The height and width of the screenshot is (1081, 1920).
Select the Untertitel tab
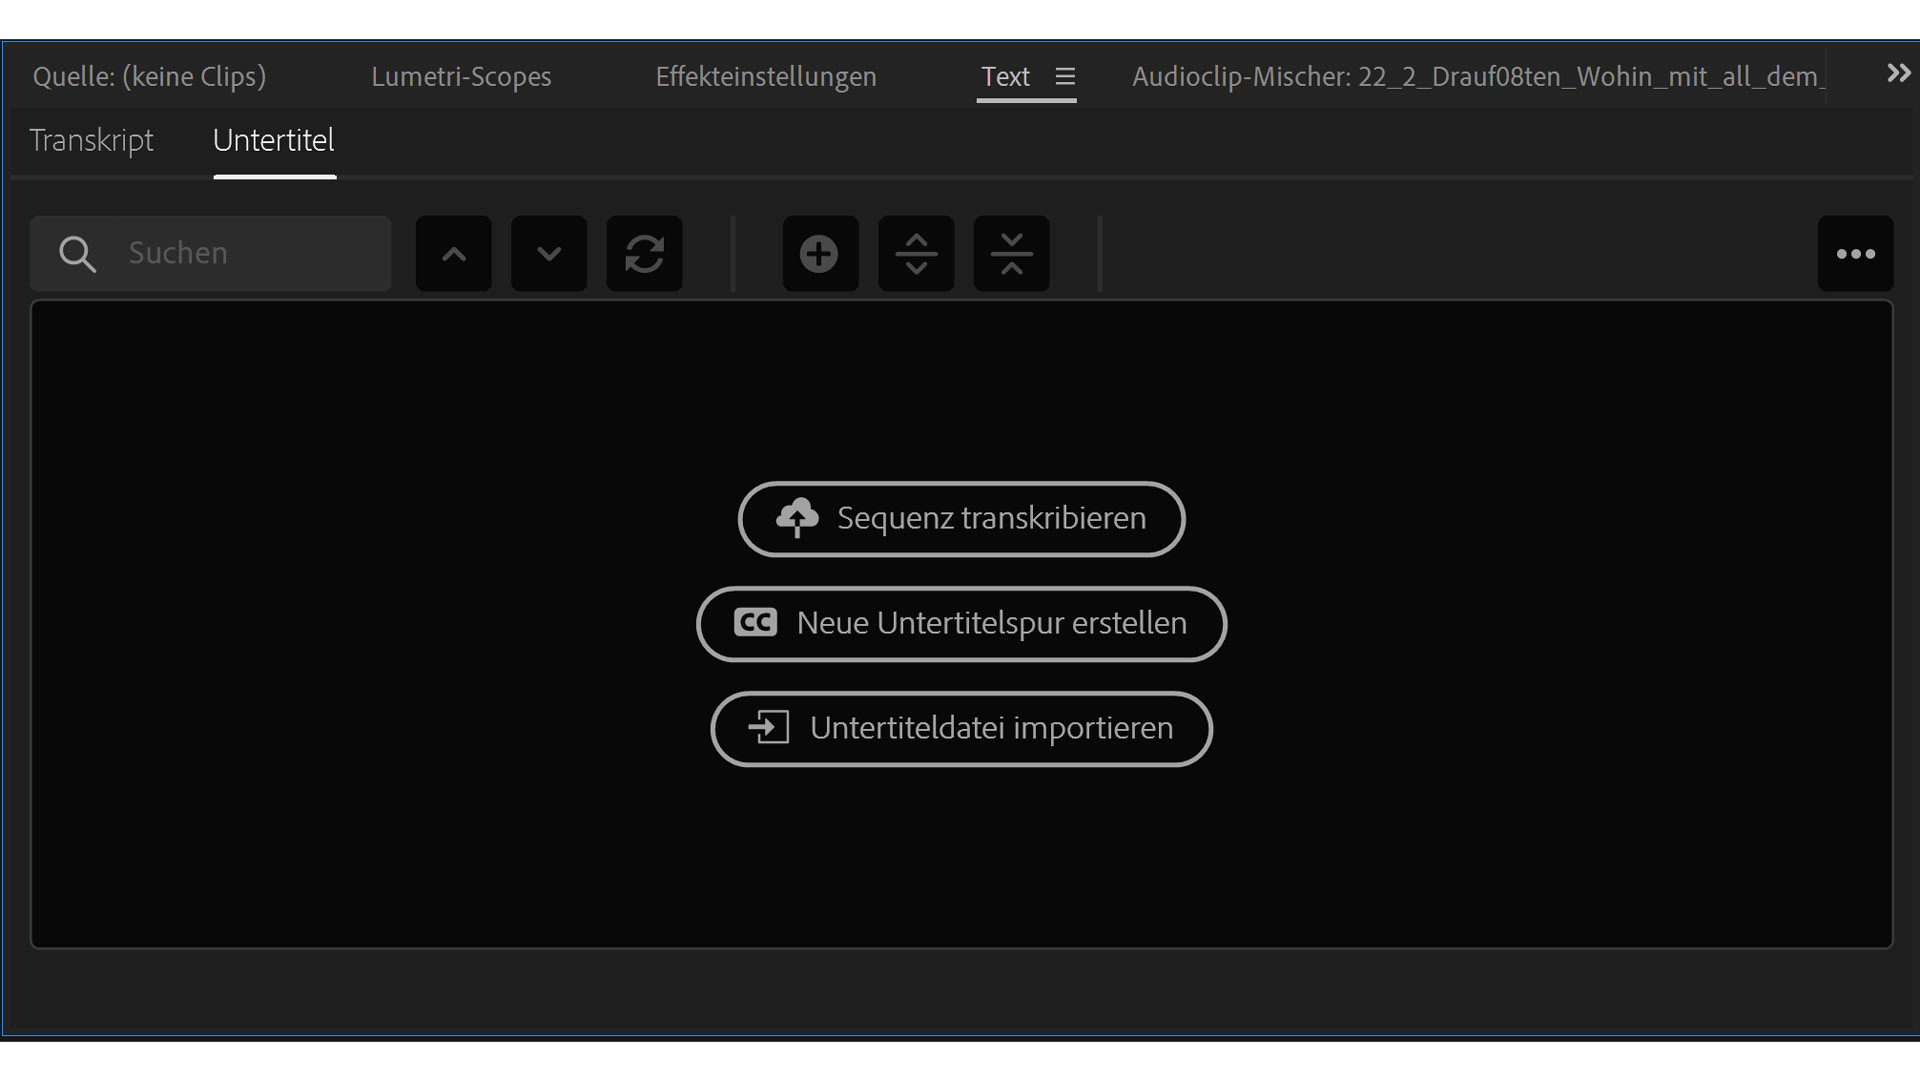pos(274,140)
